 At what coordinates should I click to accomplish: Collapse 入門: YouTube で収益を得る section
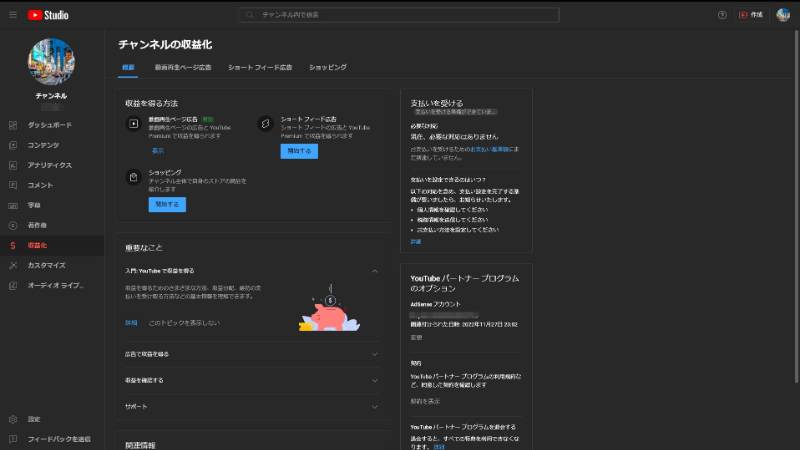[x=374, y=271]
